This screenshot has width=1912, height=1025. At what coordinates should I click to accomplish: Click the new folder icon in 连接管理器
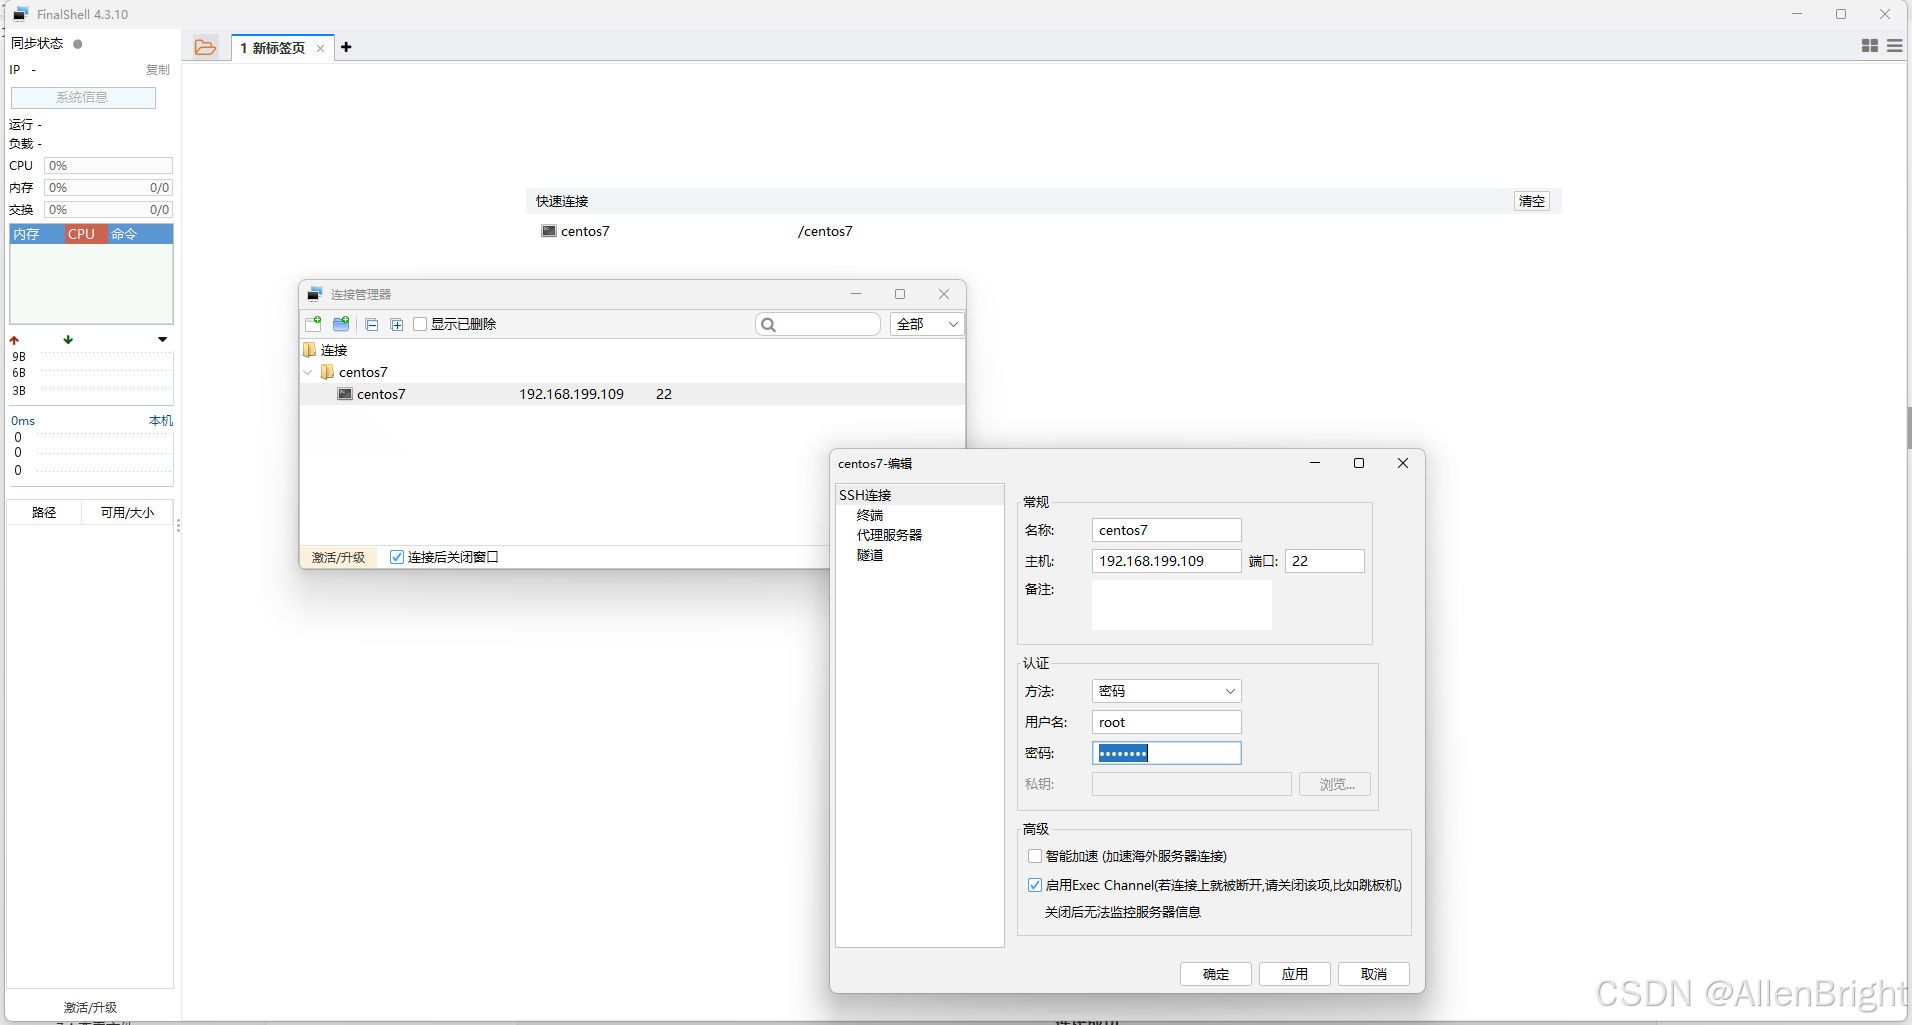click(x=341, y=324)
